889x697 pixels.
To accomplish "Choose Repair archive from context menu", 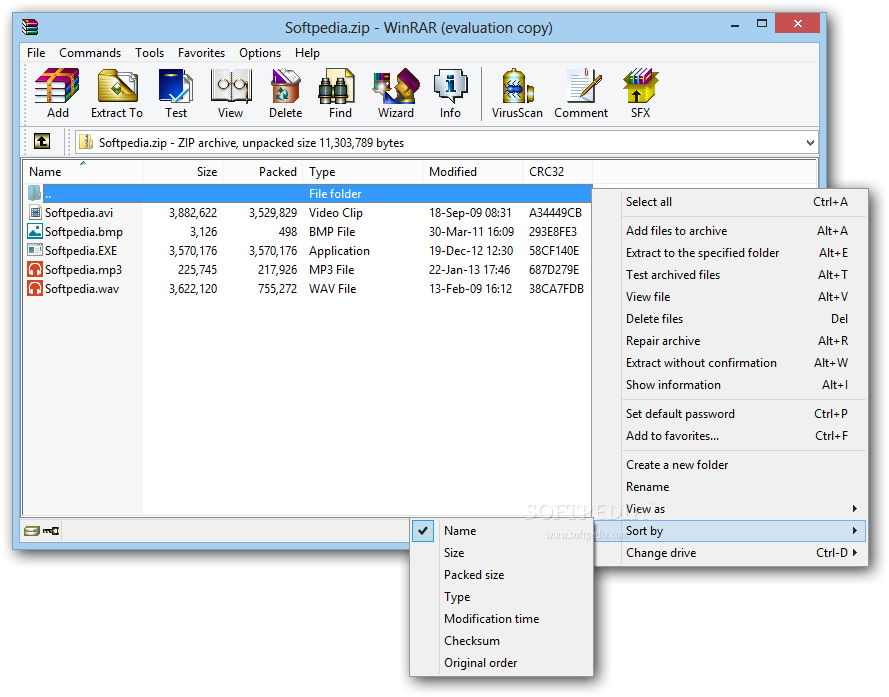I will tap(662, 340).
